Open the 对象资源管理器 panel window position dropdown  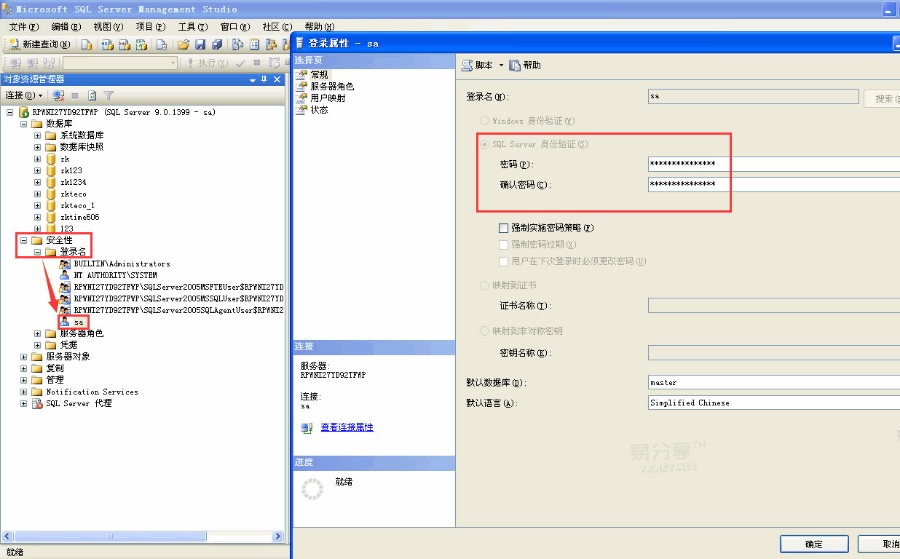point(253,80)
